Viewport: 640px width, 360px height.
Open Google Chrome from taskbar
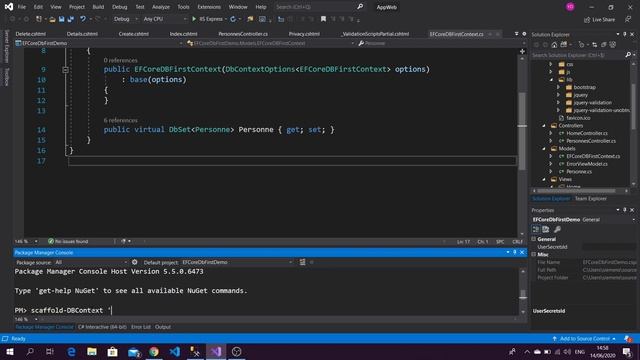pyautogui.click(x=154, y=352)
